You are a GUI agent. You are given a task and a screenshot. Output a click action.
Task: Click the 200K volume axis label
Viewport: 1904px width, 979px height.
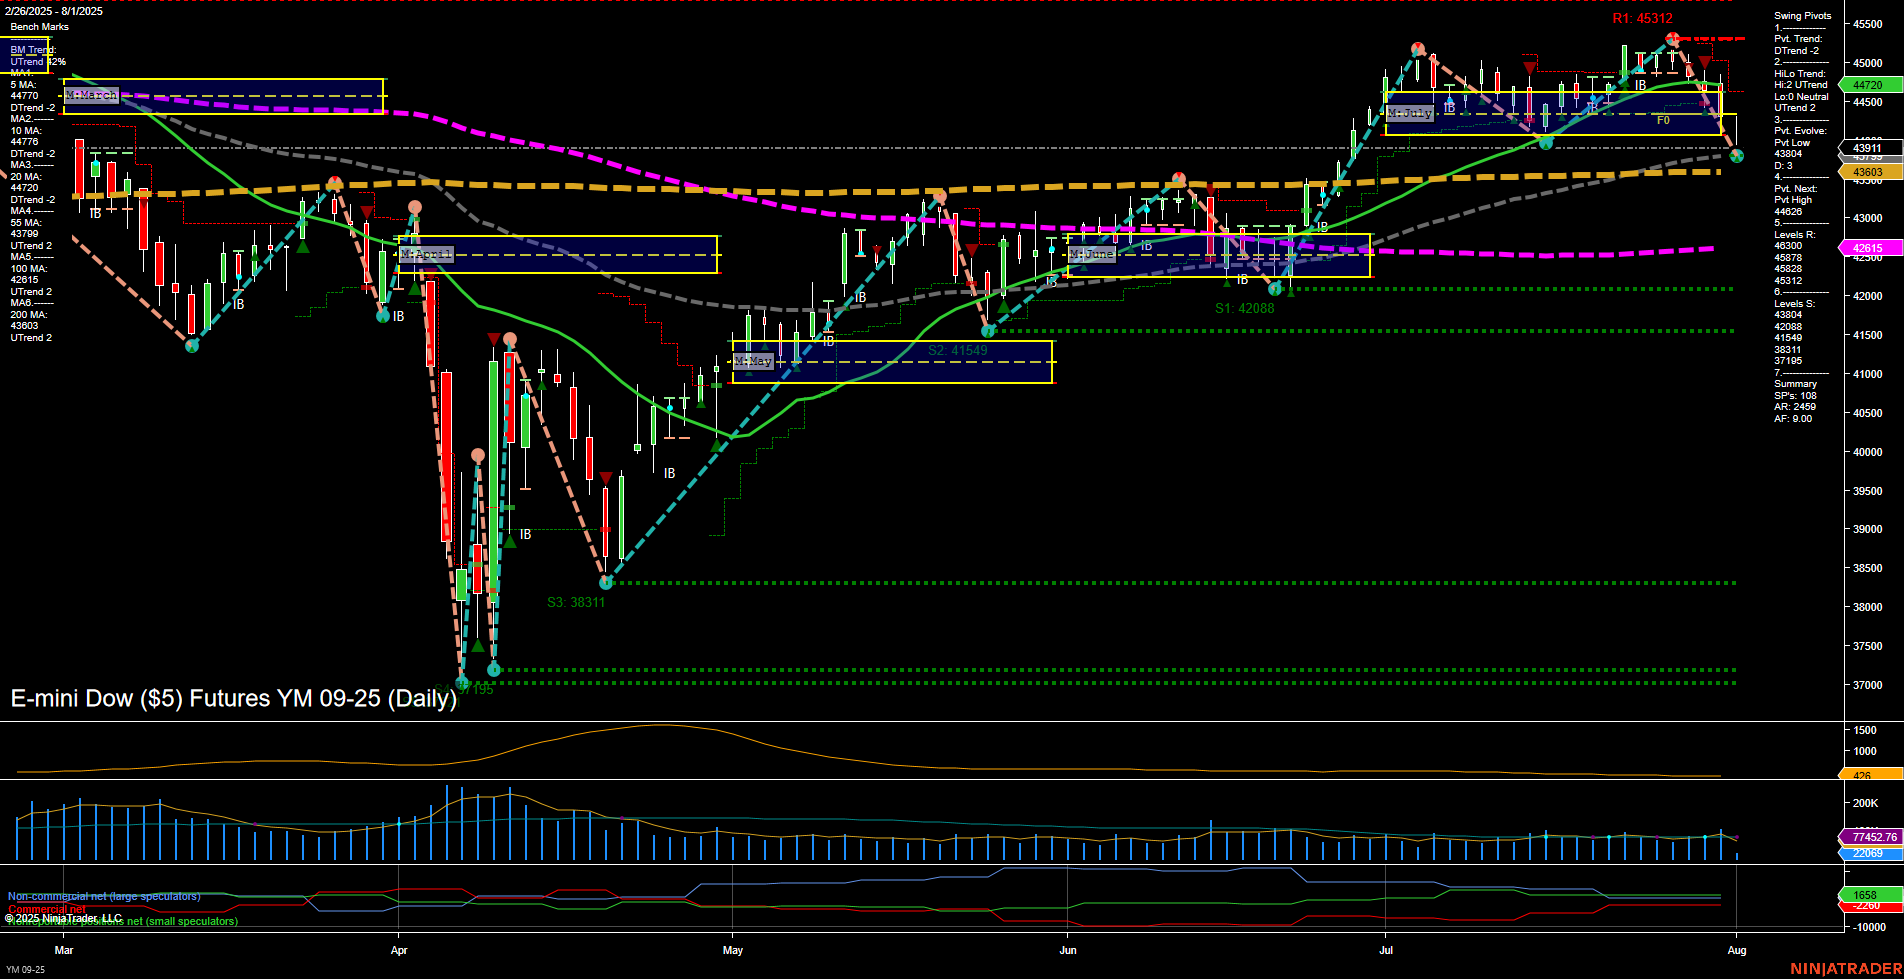click(1865, 803)
